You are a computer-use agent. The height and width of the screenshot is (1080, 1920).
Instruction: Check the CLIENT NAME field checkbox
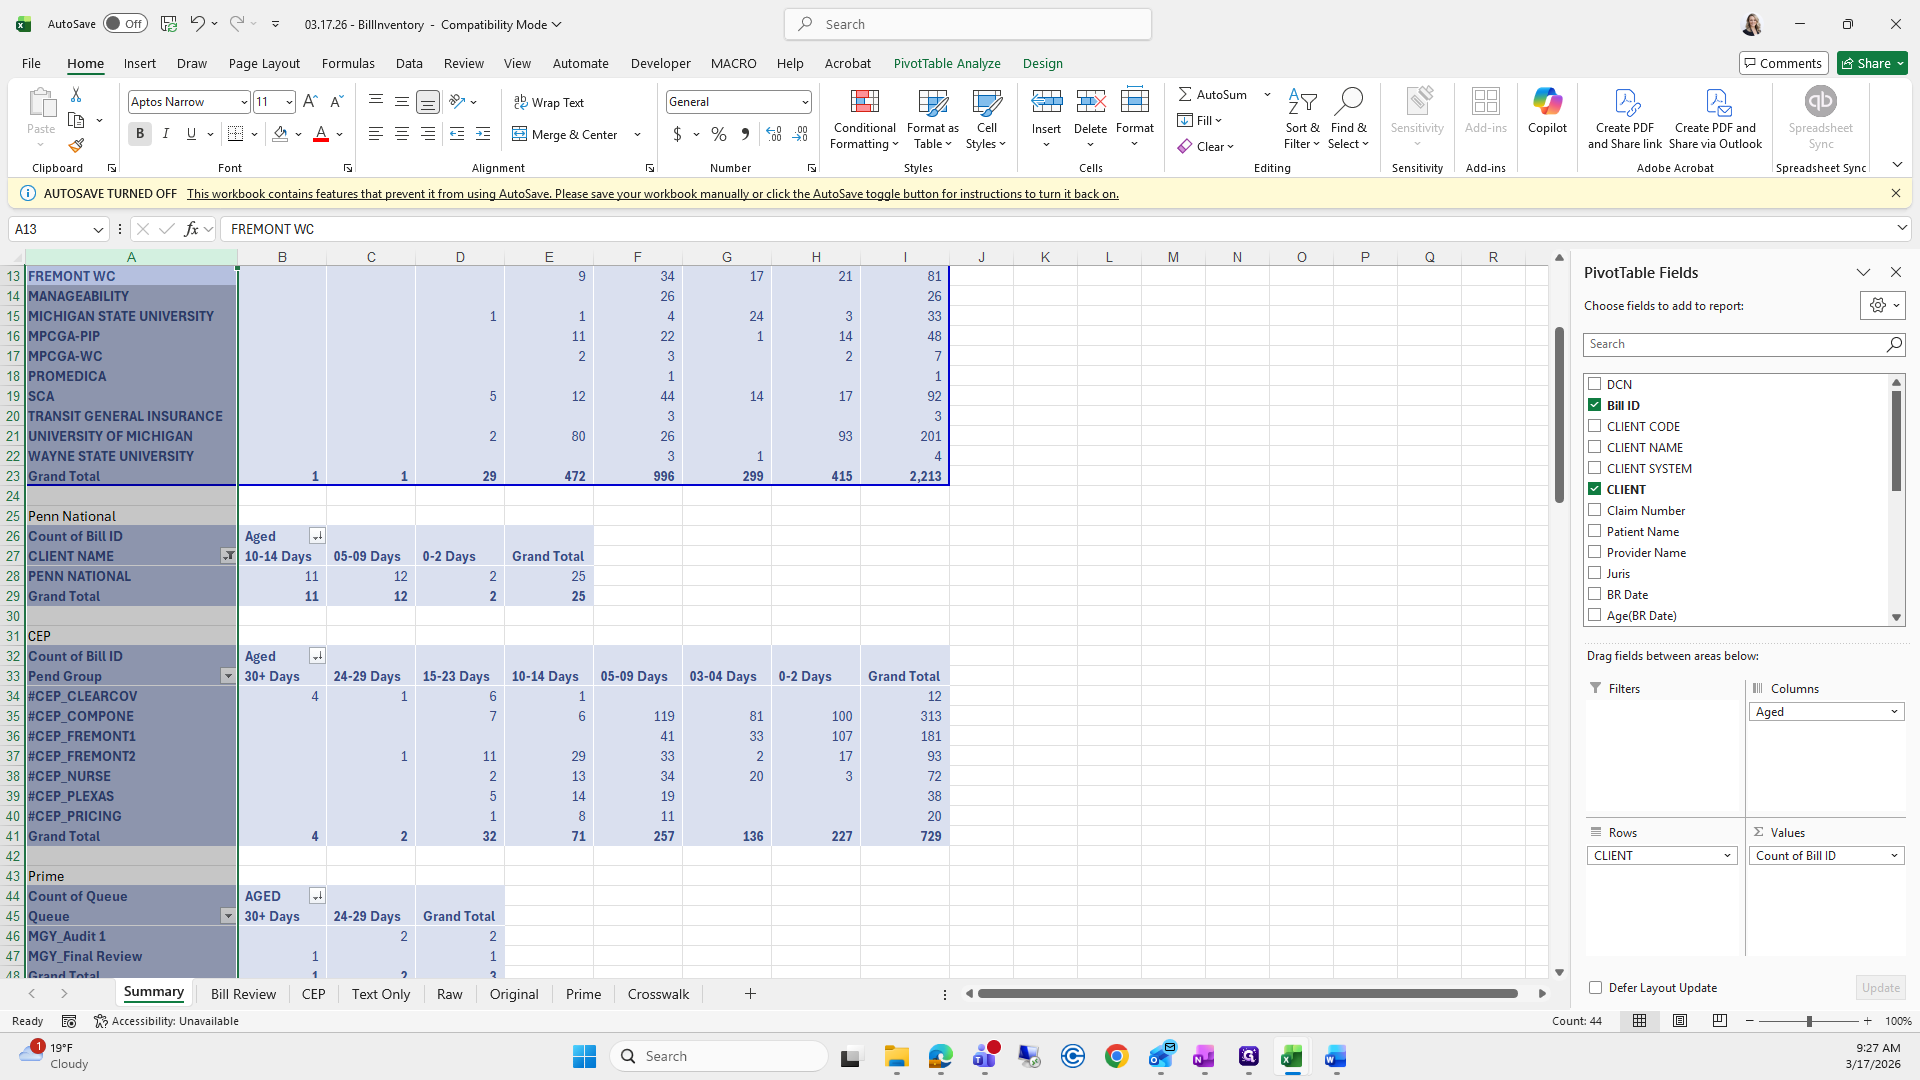click(x=1595, y=447)
